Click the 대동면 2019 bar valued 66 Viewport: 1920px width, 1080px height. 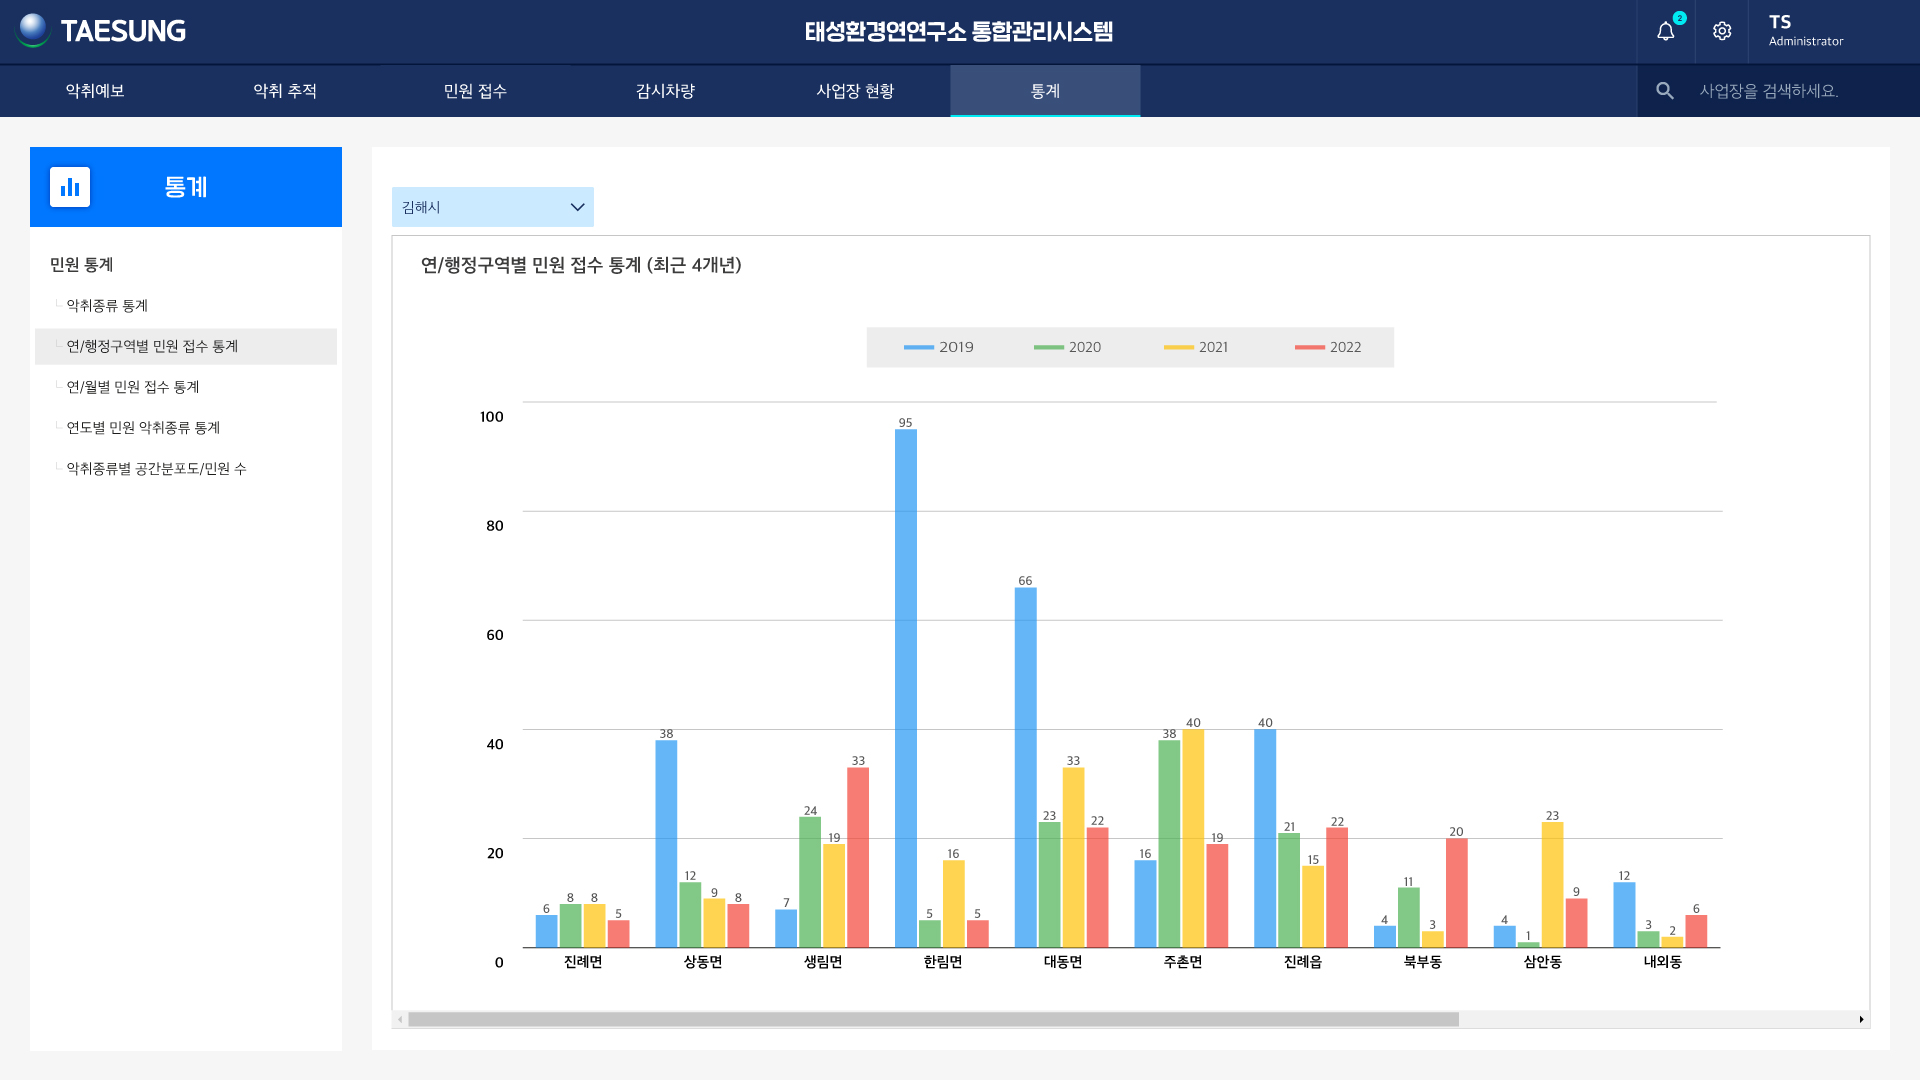[x=1026, y=768]
